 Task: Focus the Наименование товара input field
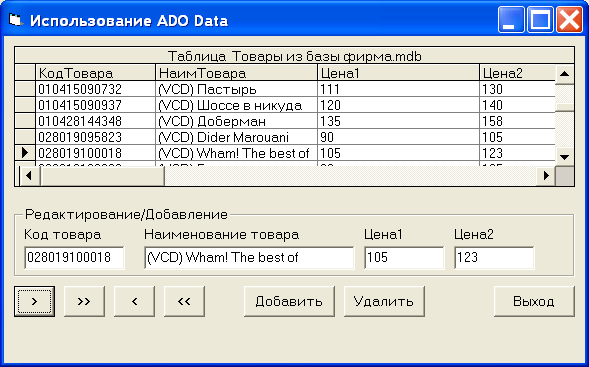coord(249,258)
